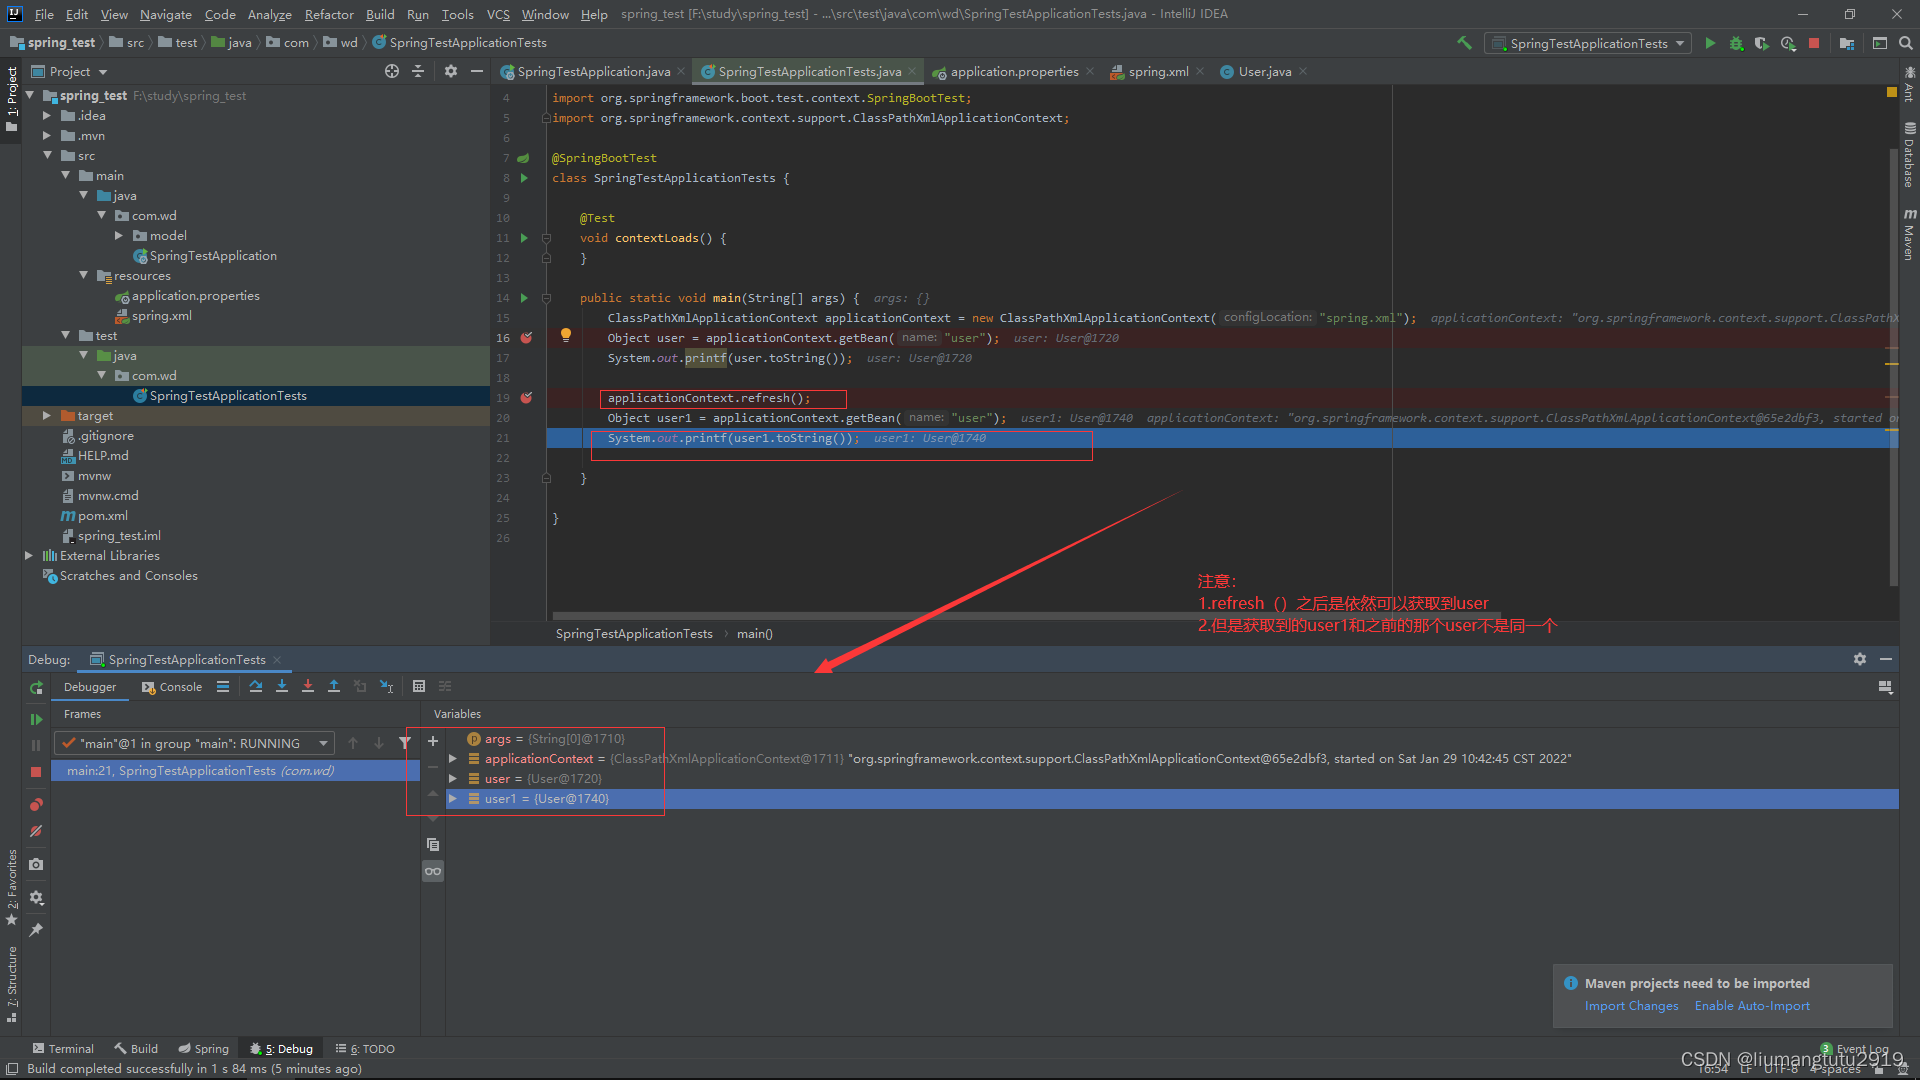
Task: Open the main thread dropdown in Frames
Action: [322, 743]
